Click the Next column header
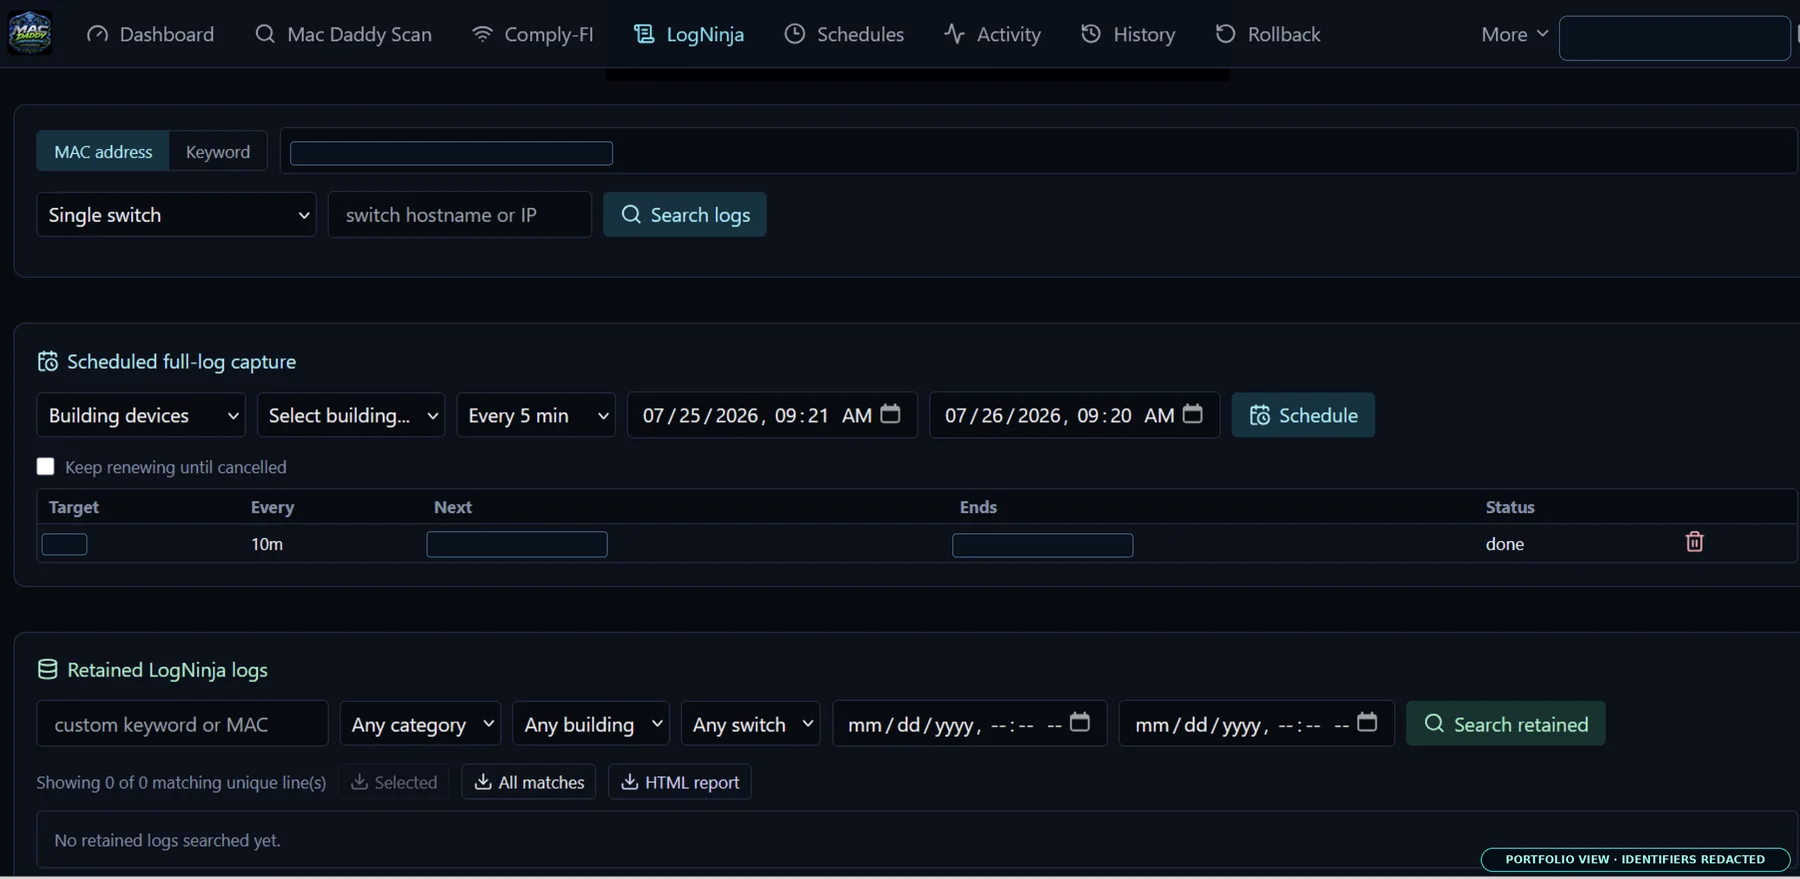 coord(453,507)
